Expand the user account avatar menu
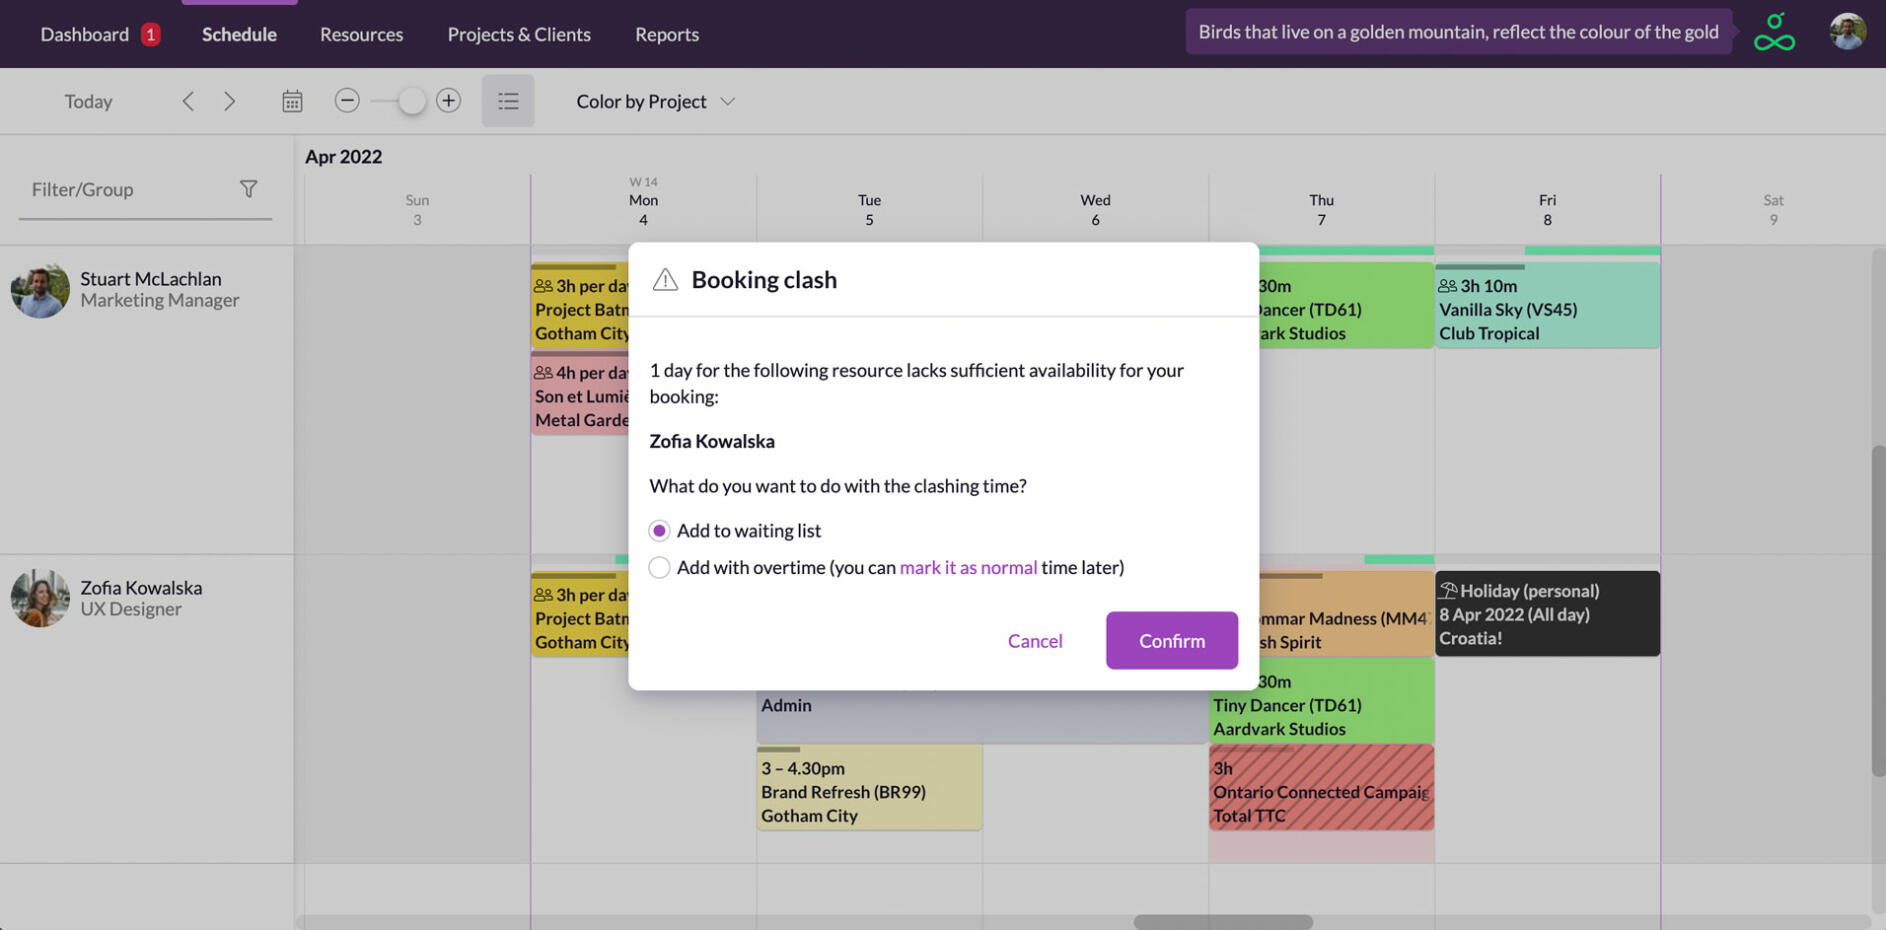The height and width of the screenshot is (930, 1886). pos(1847,31)
